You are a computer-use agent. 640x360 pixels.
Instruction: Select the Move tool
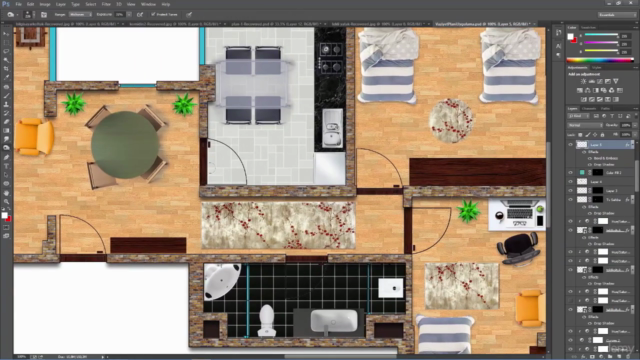[6, 33]
